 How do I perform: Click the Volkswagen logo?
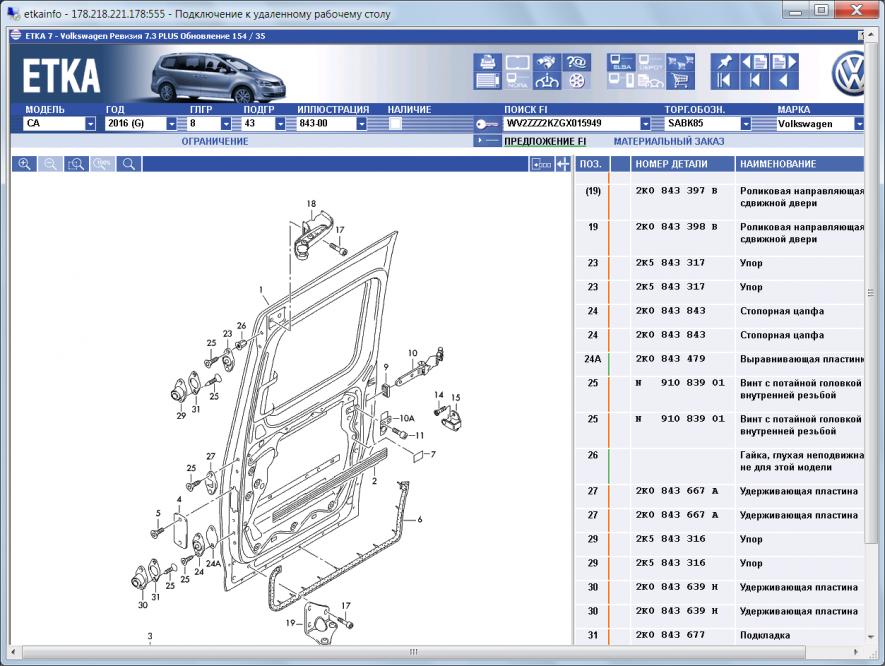(848, 74)
